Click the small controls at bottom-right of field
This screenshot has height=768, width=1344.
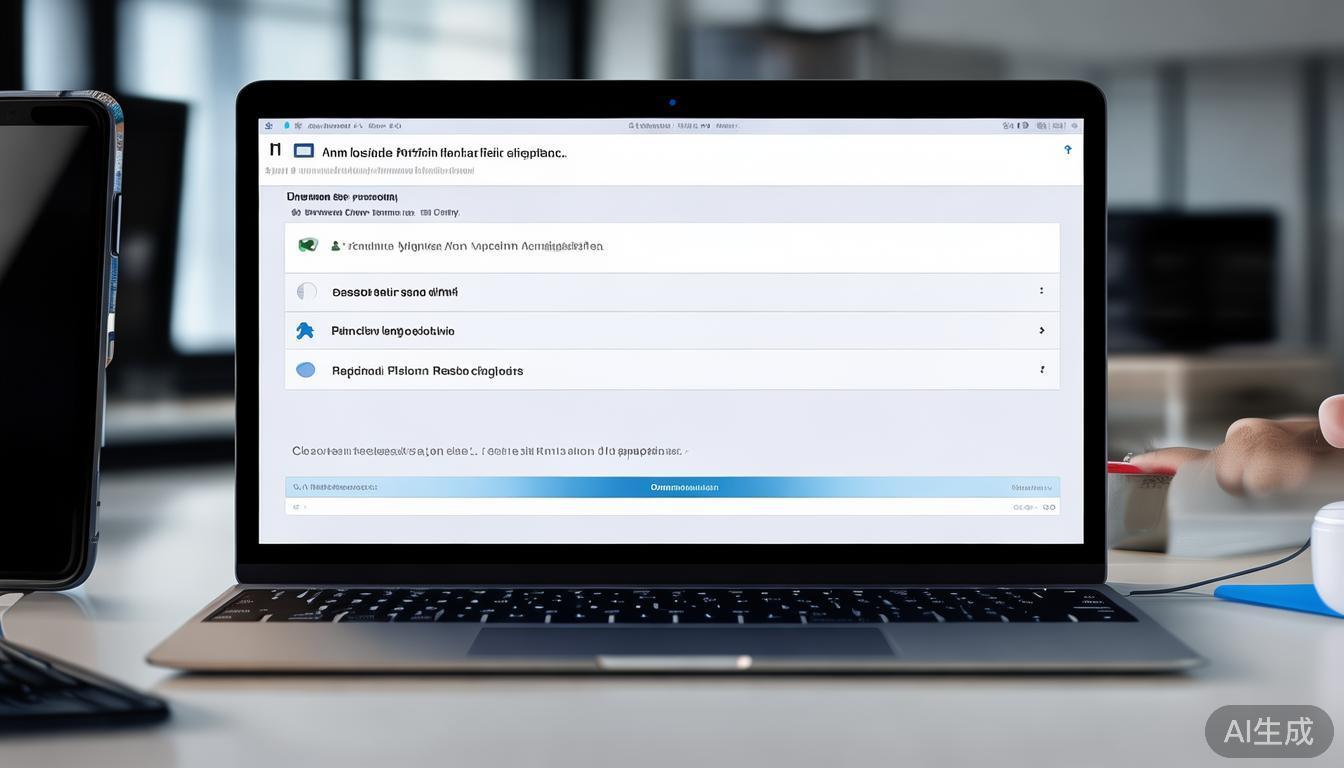point(1034,508)
